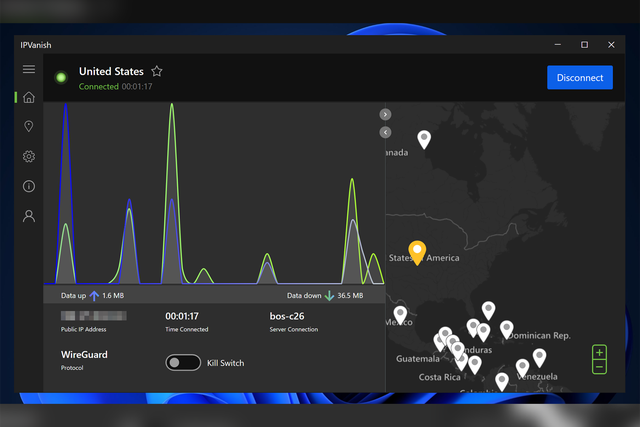Click the WireGuard protocol label
The image size is (640, 427).
84,354
